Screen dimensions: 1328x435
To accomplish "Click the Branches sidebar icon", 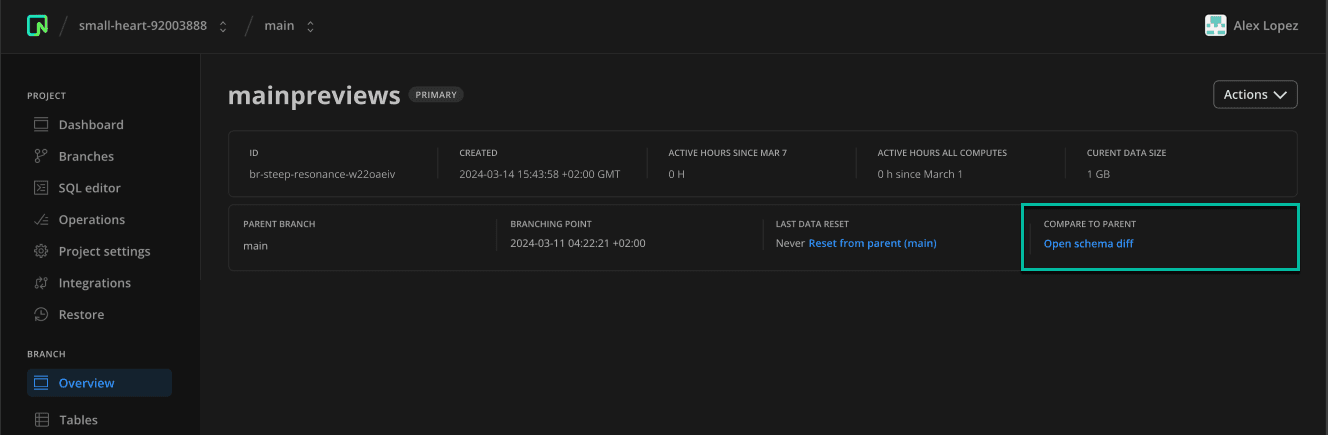I will click(41, 156).
